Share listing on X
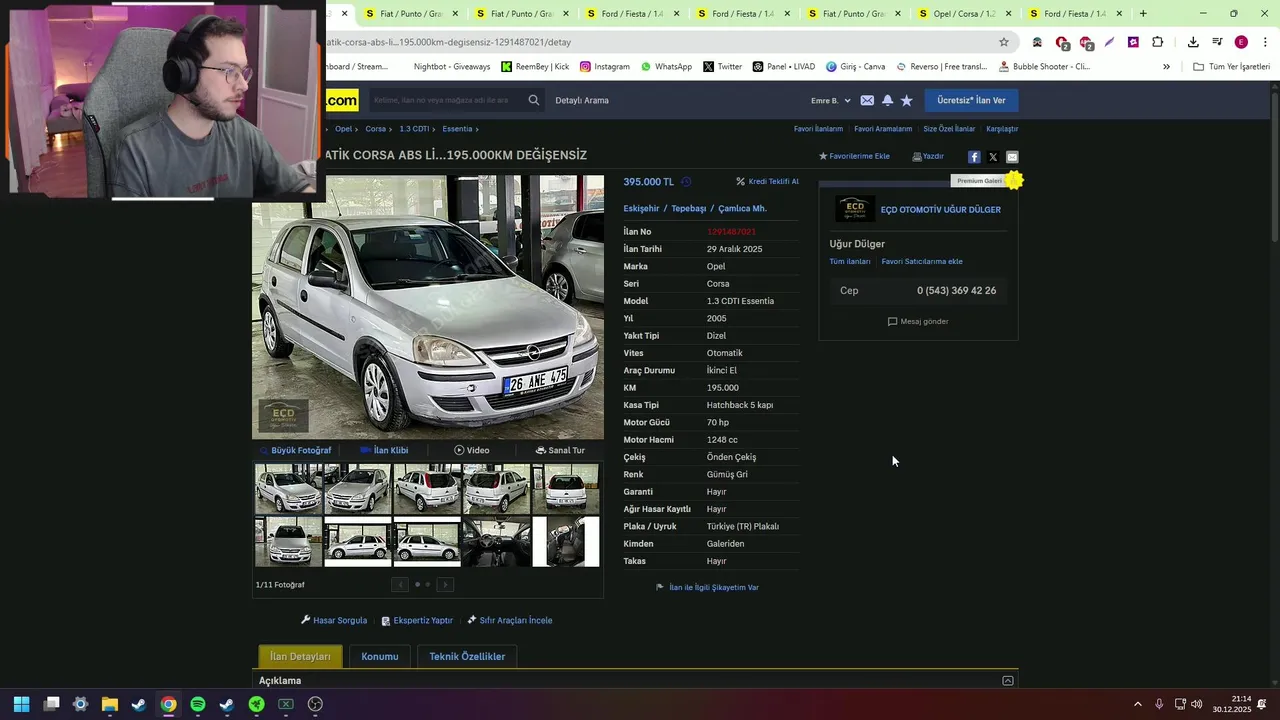 (x=993, y=157)
